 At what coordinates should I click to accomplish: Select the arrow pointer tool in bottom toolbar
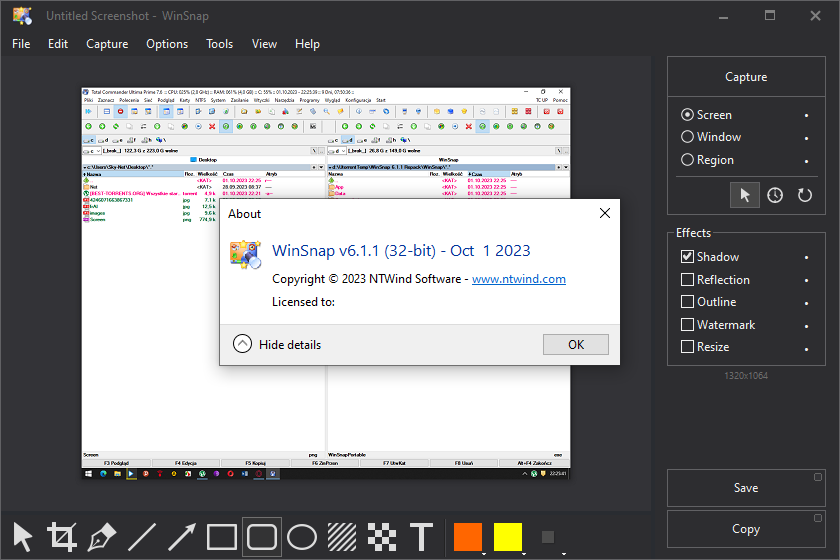pos(22,537)
